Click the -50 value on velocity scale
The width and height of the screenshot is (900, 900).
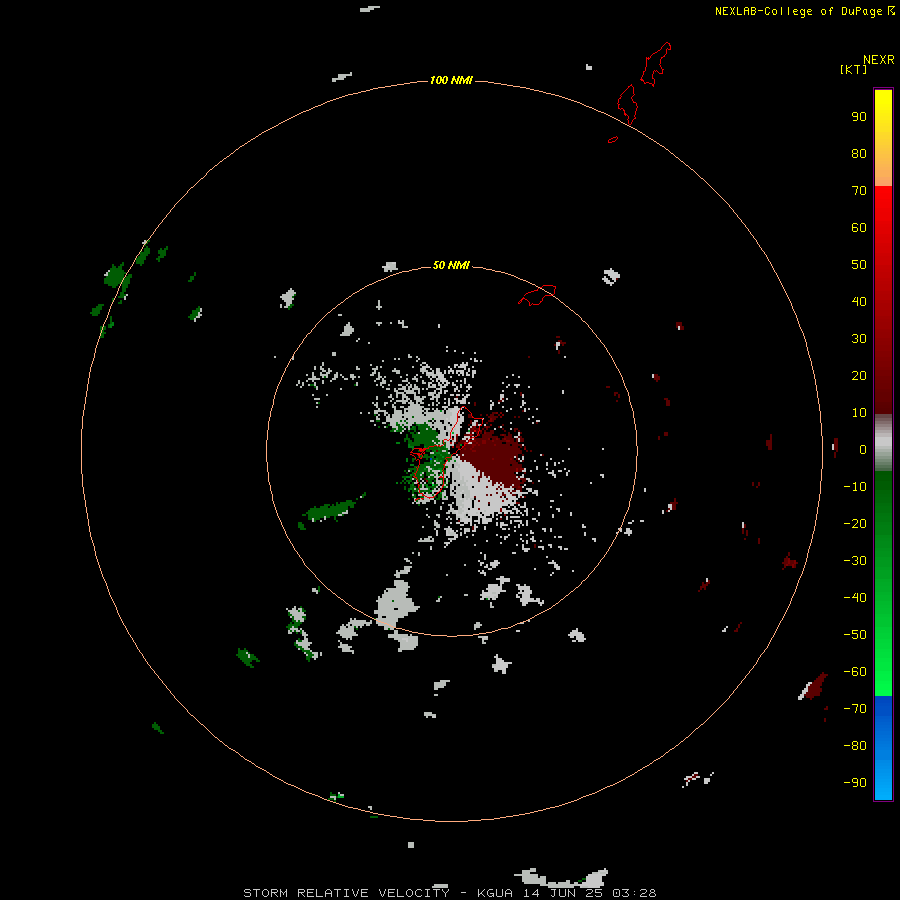point(855,634)
